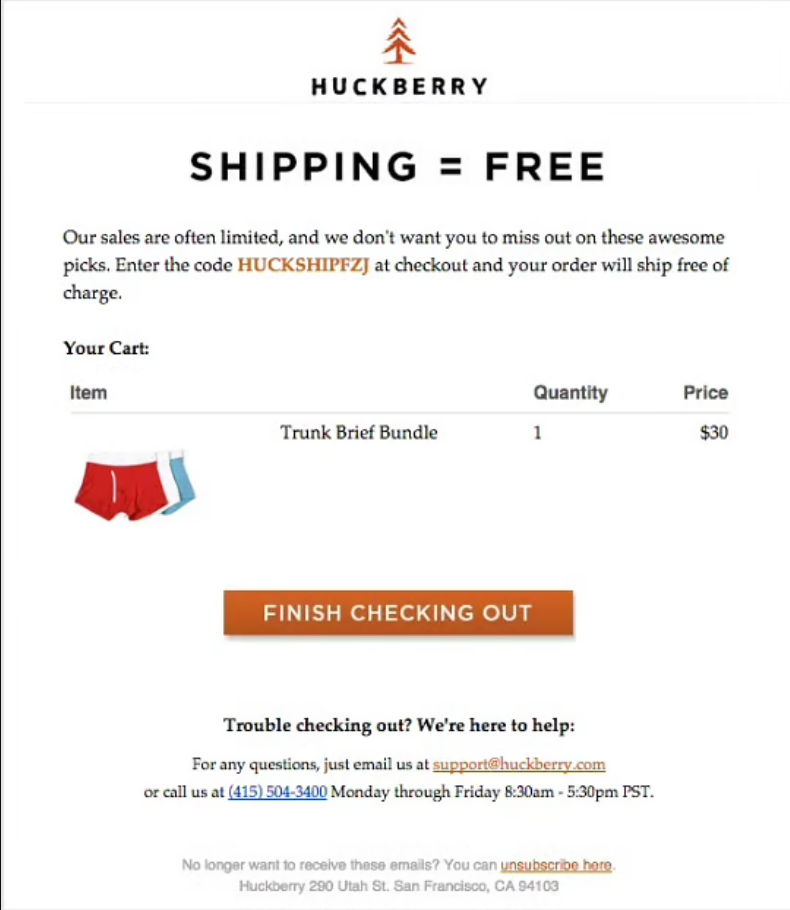This screenshot has height=910, width=790.
Task: Call the (415) 504-3400 phone link
Action: (277, 792)
